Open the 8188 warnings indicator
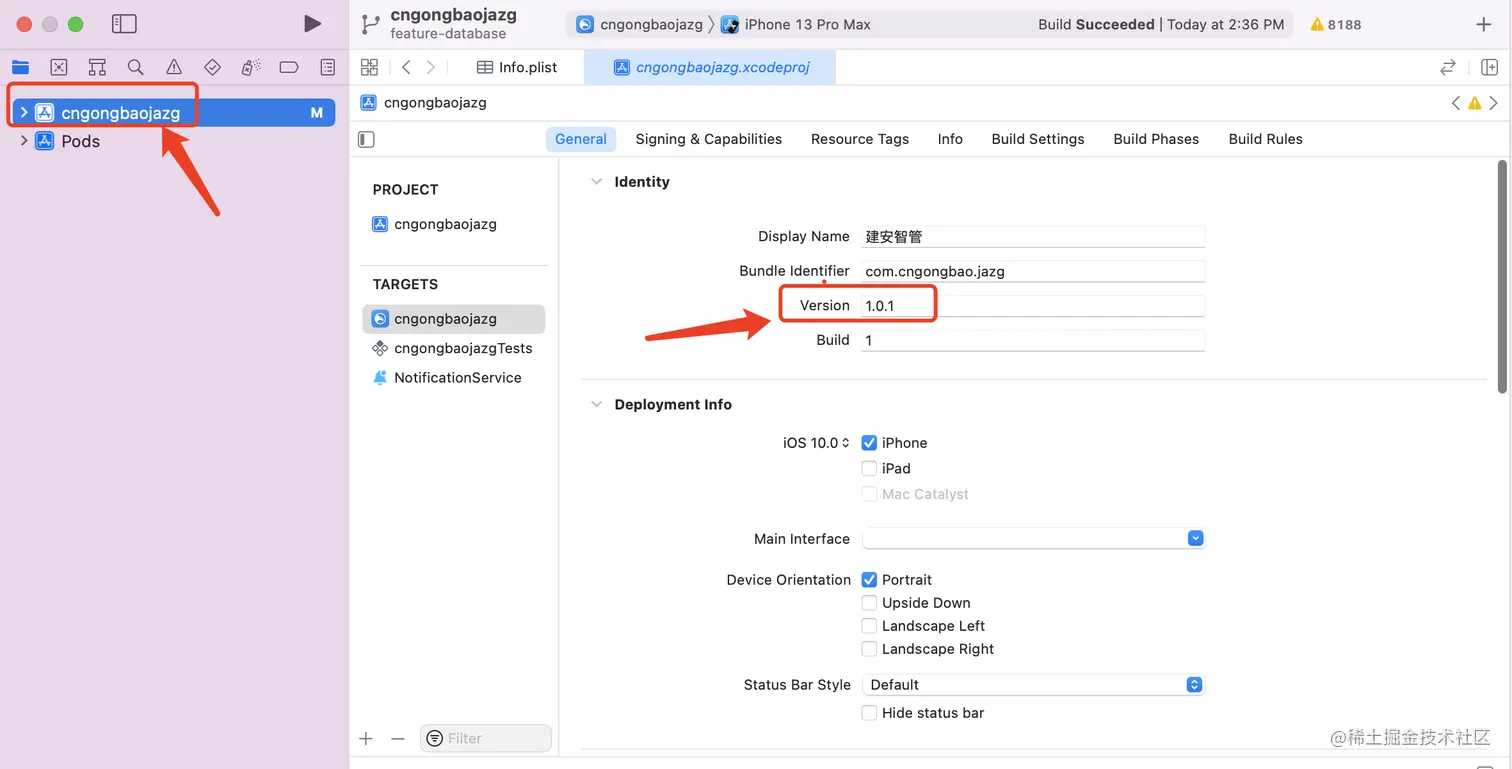The image size is (1512, 769). coord(1336,24)
